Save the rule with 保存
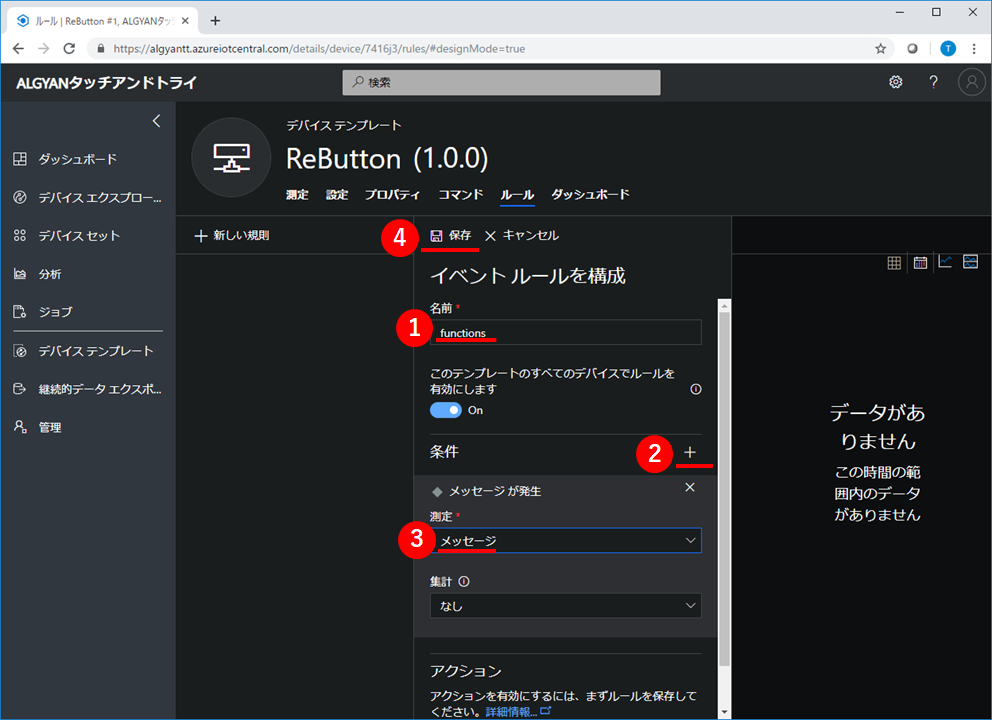Image resolution: width=992 pixels, height=720 pixels. pos(450,235)
